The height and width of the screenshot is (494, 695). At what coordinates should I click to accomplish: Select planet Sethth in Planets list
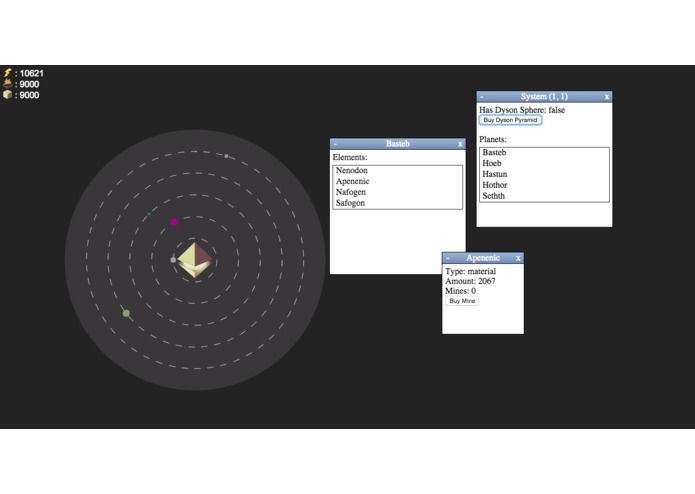pos(544,196)
